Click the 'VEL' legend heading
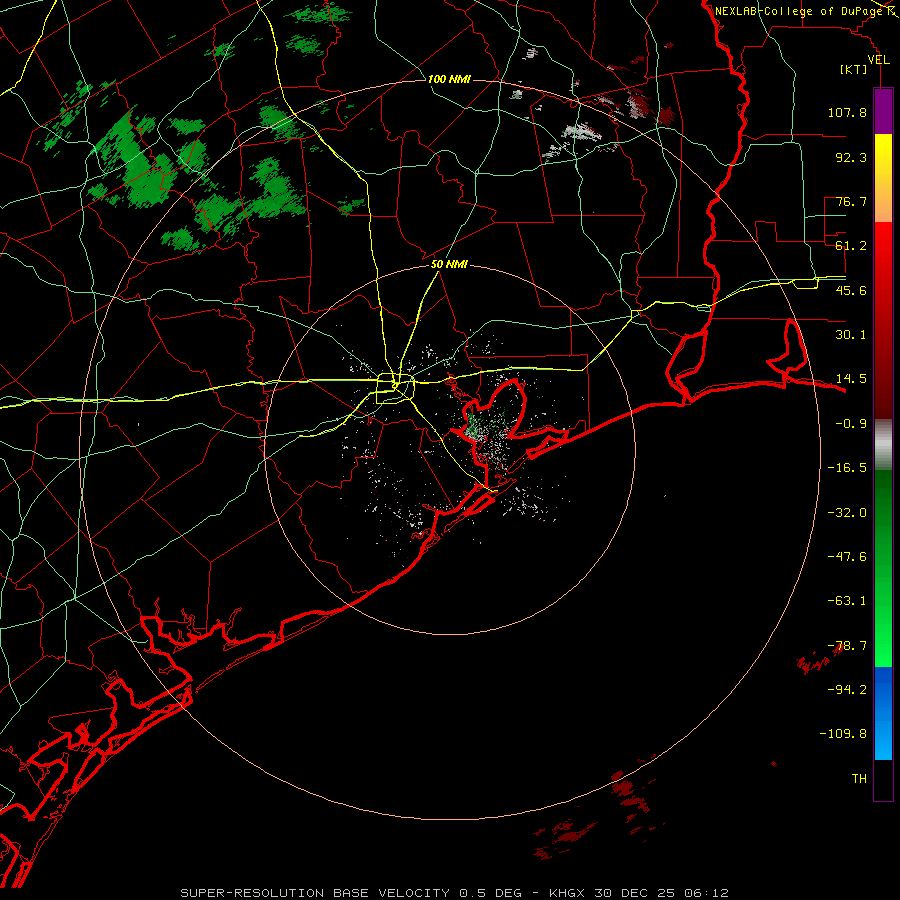900x900 pixels. click(878, 60)
